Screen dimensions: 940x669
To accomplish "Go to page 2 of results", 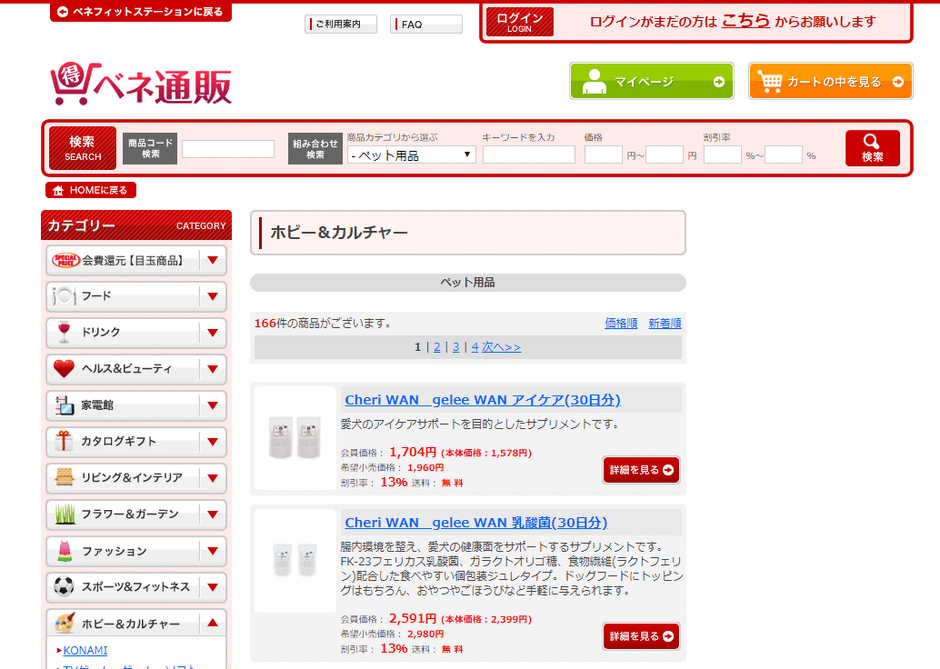I will 436,347.
